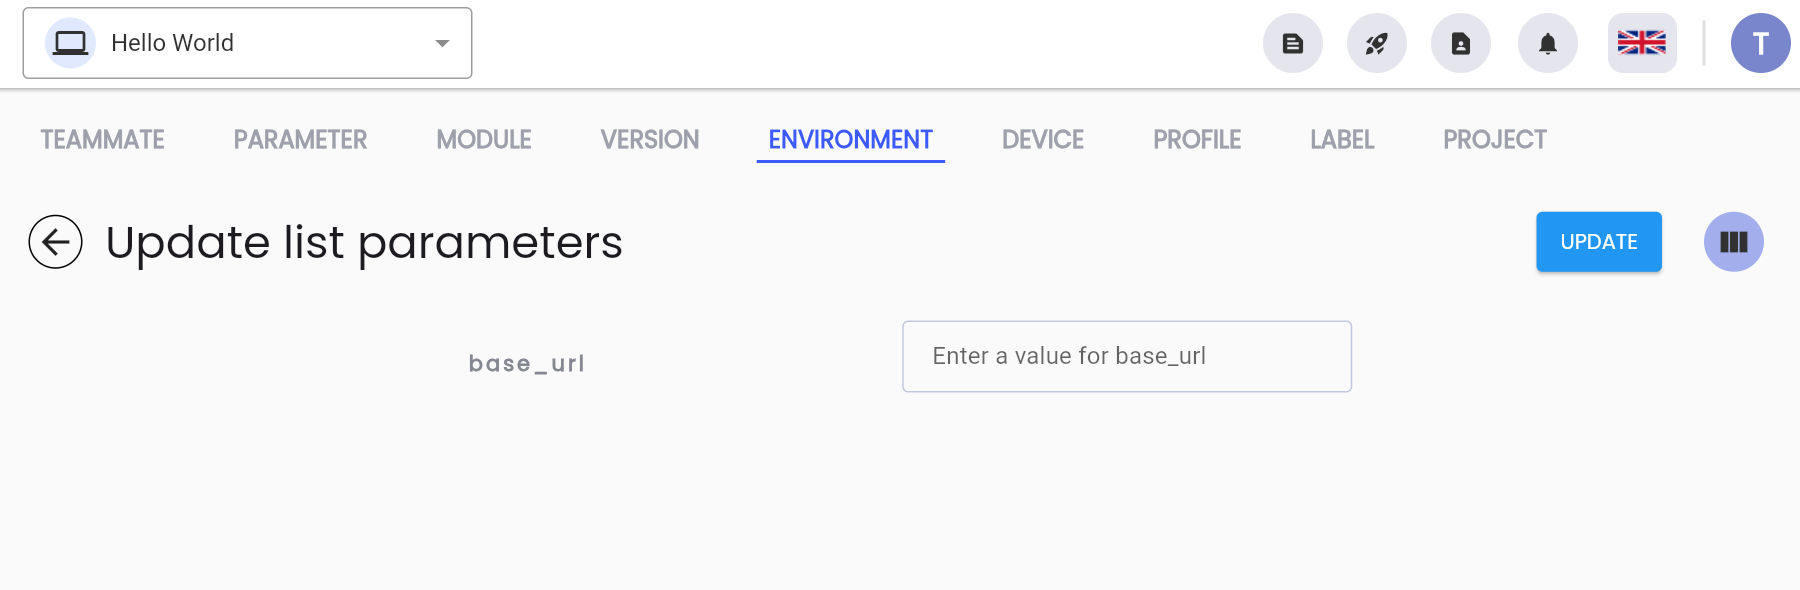Select the LABEL tab
The image size is (1800, 590).
(1342, 140)
